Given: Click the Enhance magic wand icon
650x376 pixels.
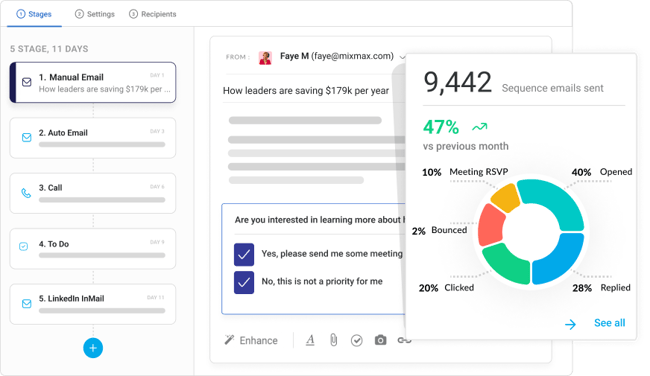Looking at the screenshot, I should coord(229,340).
